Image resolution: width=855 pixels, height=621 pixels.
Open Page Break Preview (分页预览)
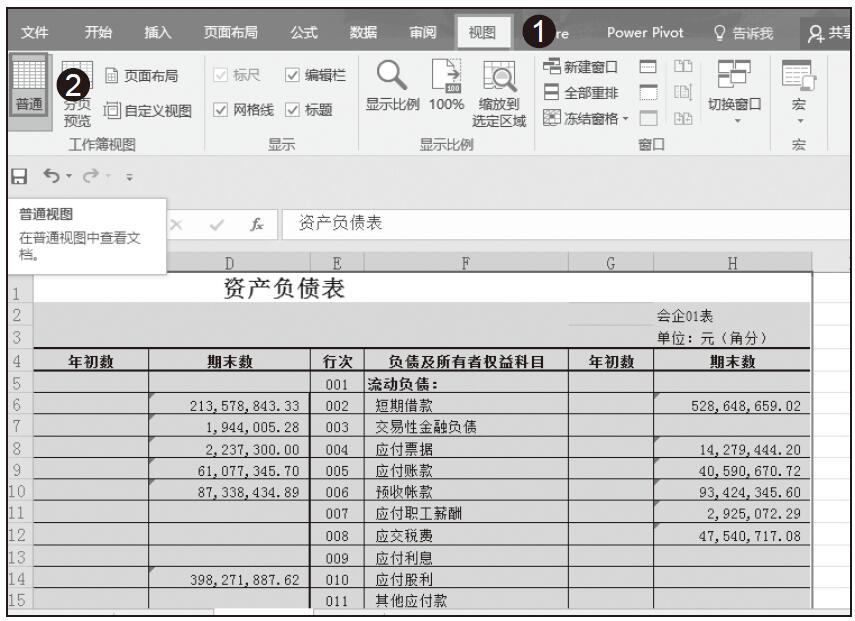click(77, 94)
